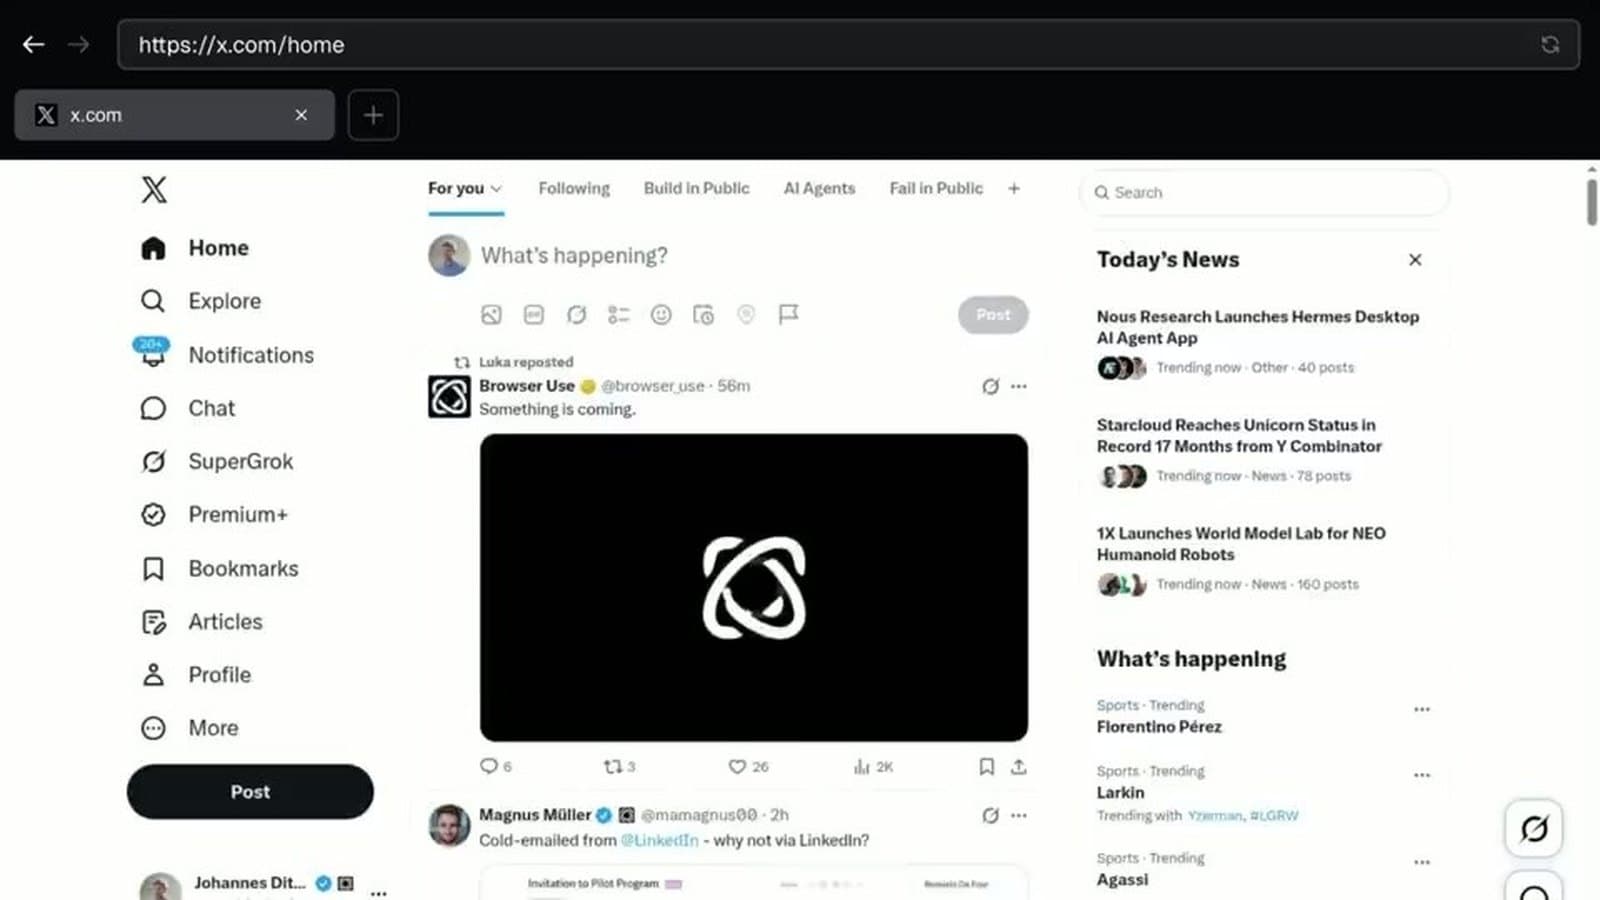Open Premium+ page
1600x900 pixels.
pyautogui.click(x=214, y=514)
